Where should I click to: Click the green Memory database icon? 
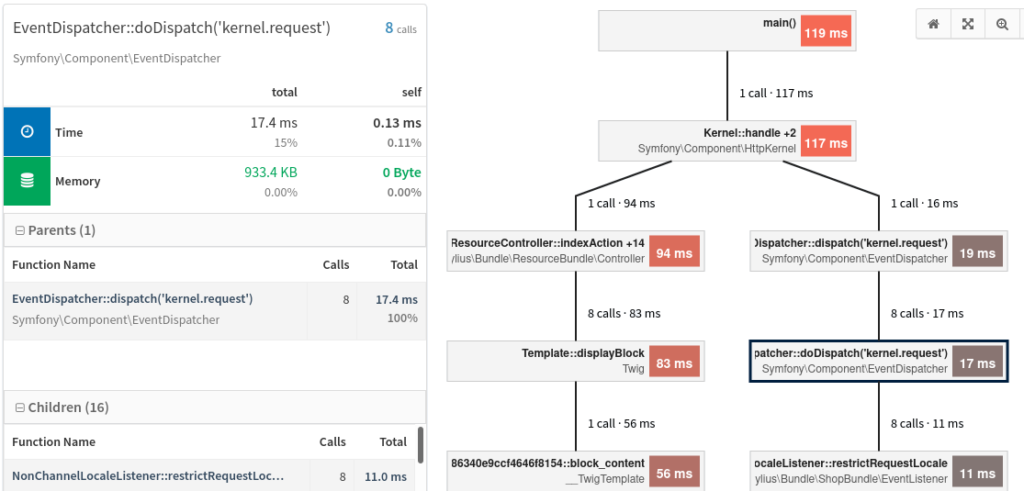coord(27,181)
